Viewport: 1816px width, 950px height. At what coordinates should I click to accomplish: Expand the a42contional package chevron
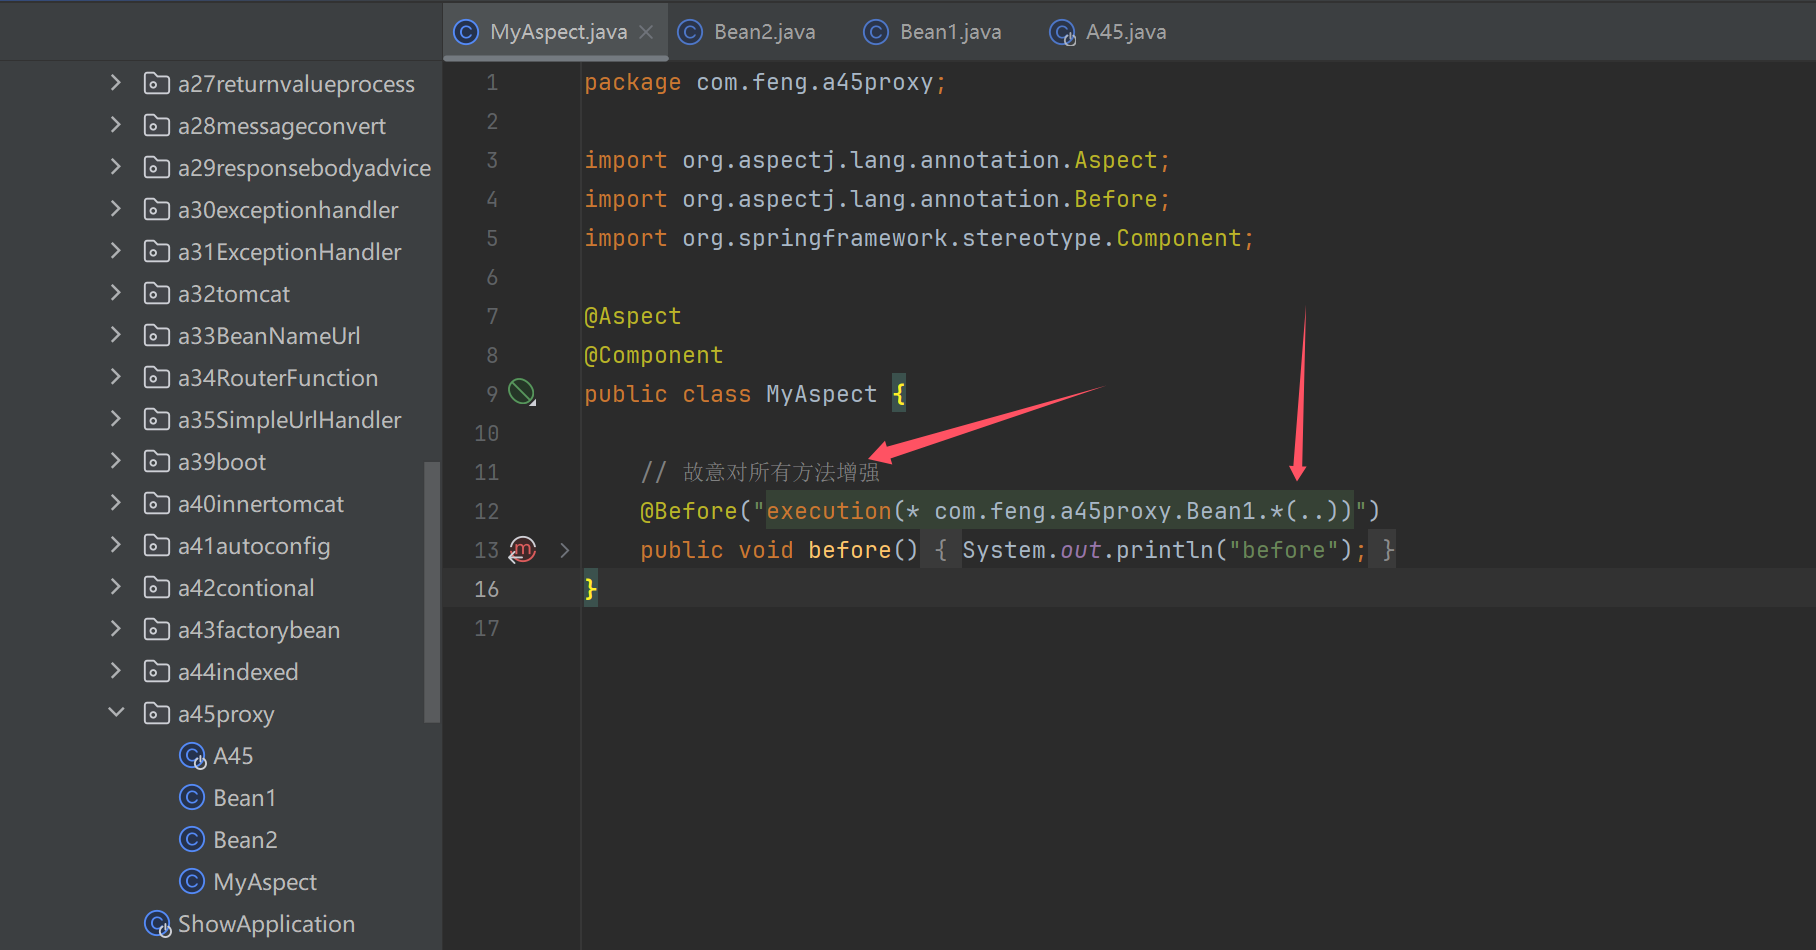click(116, 587)
